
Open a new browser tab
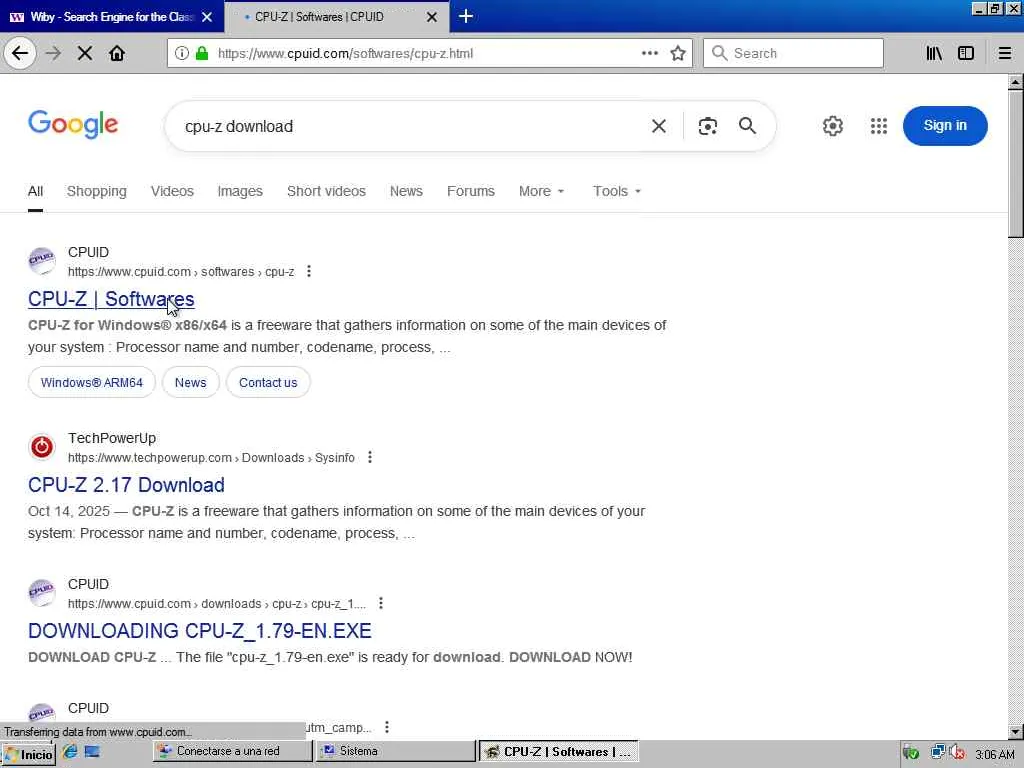pyautogui.click(x=466, y=16)
